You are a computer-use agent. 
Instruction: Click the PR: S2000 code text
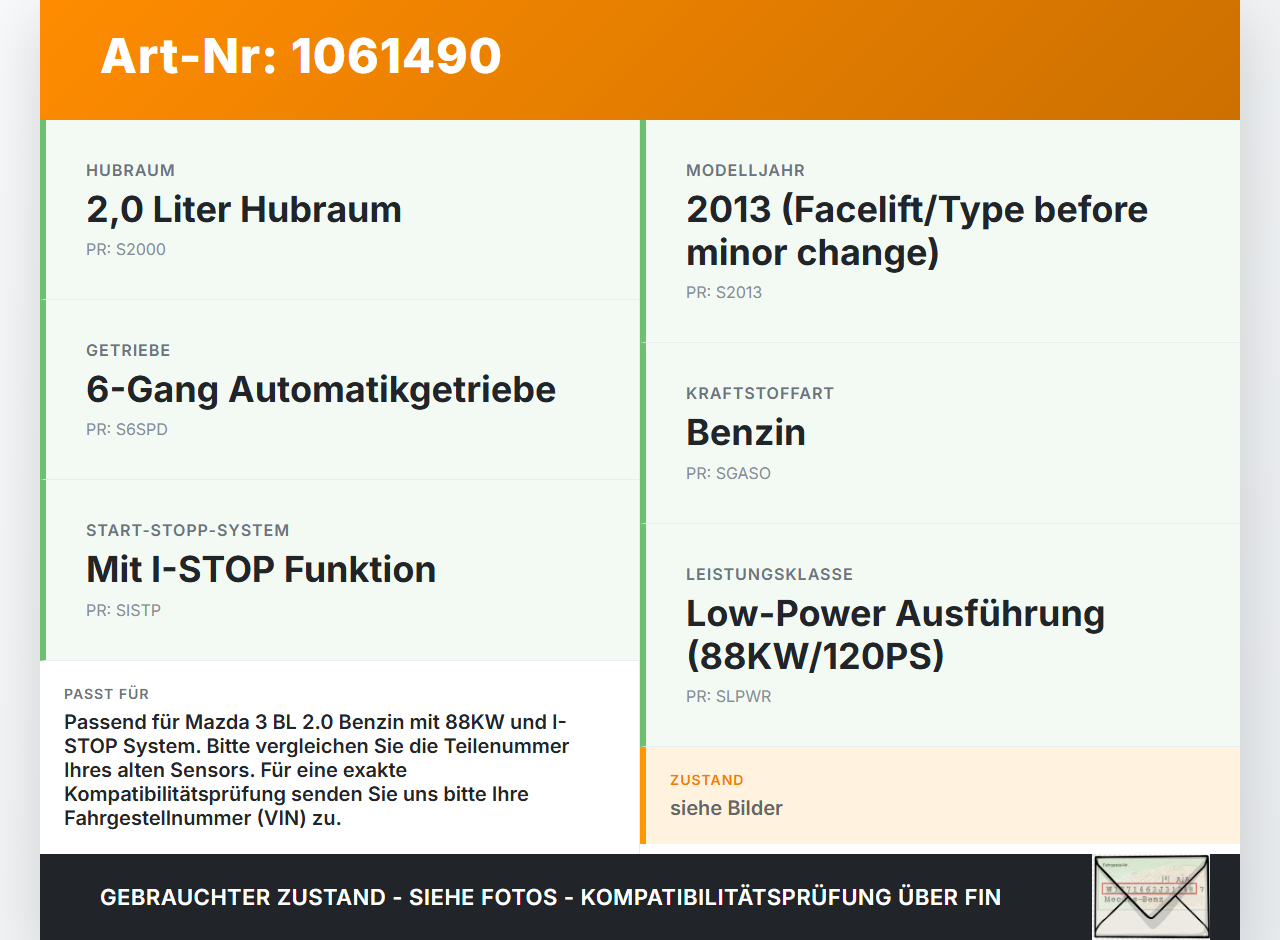126,250
